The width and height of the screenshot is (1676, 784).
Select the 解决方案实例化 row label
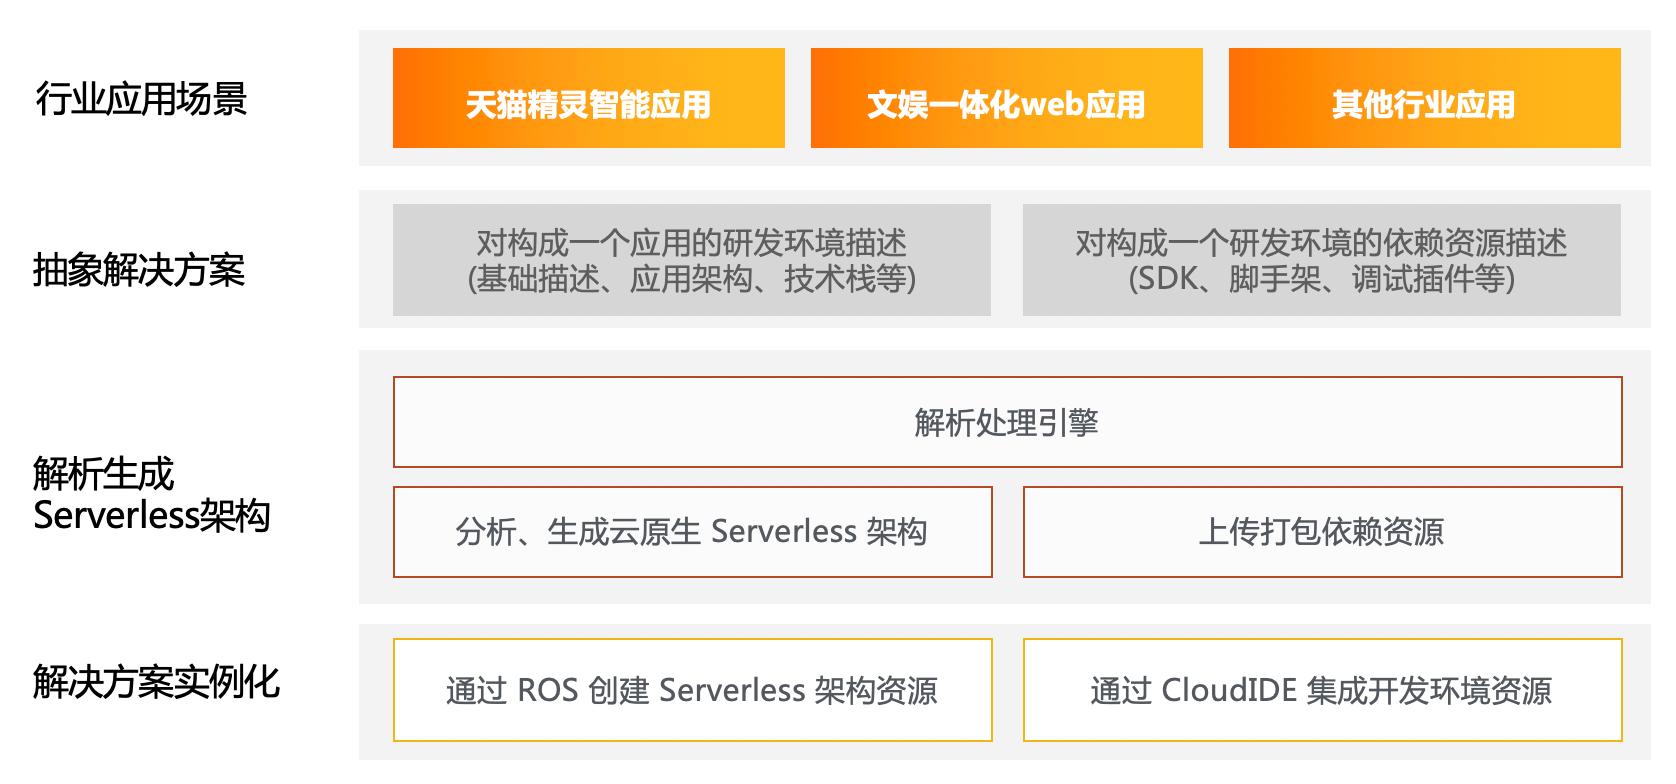click(x=156, y=682)
